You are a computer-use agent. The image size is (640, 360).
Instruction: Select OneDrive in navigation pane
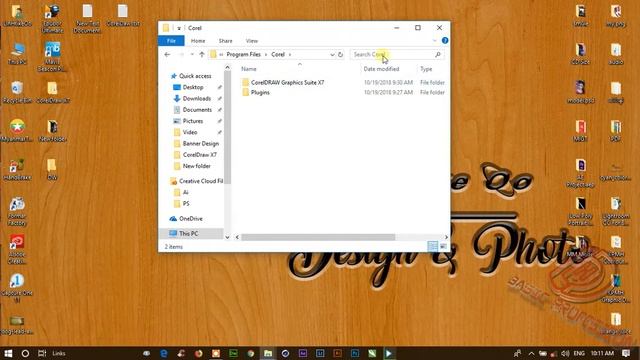[186, 219]
